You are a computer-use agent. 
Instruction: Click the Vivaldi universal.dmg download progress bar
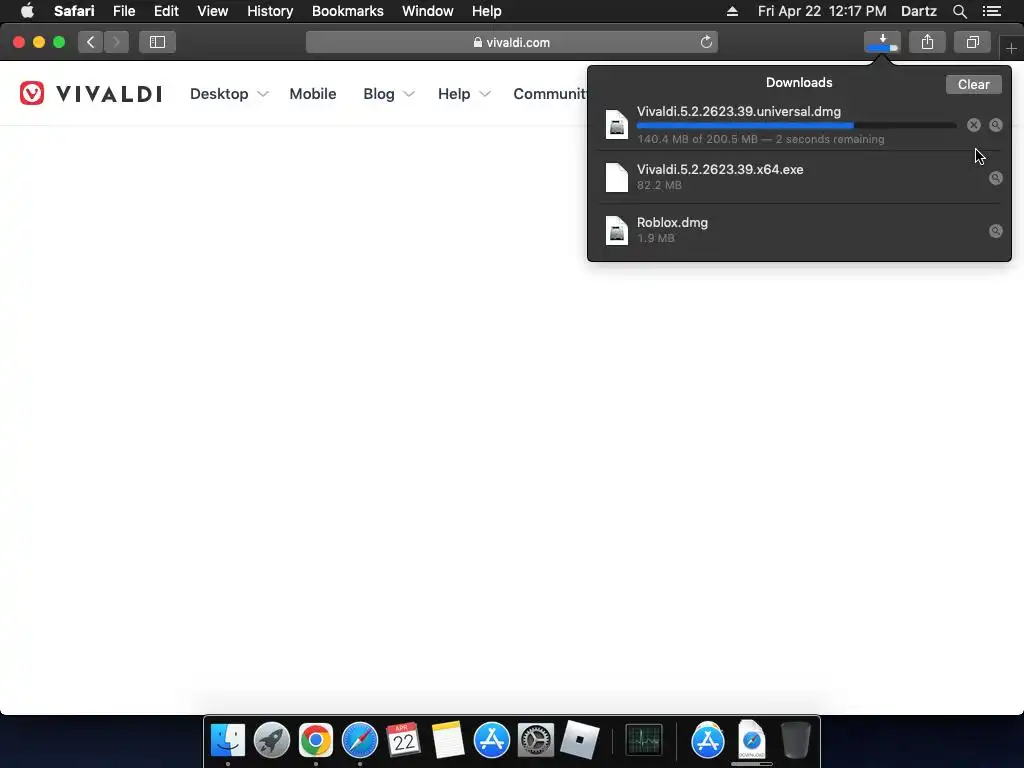click(x=796, y=125)
